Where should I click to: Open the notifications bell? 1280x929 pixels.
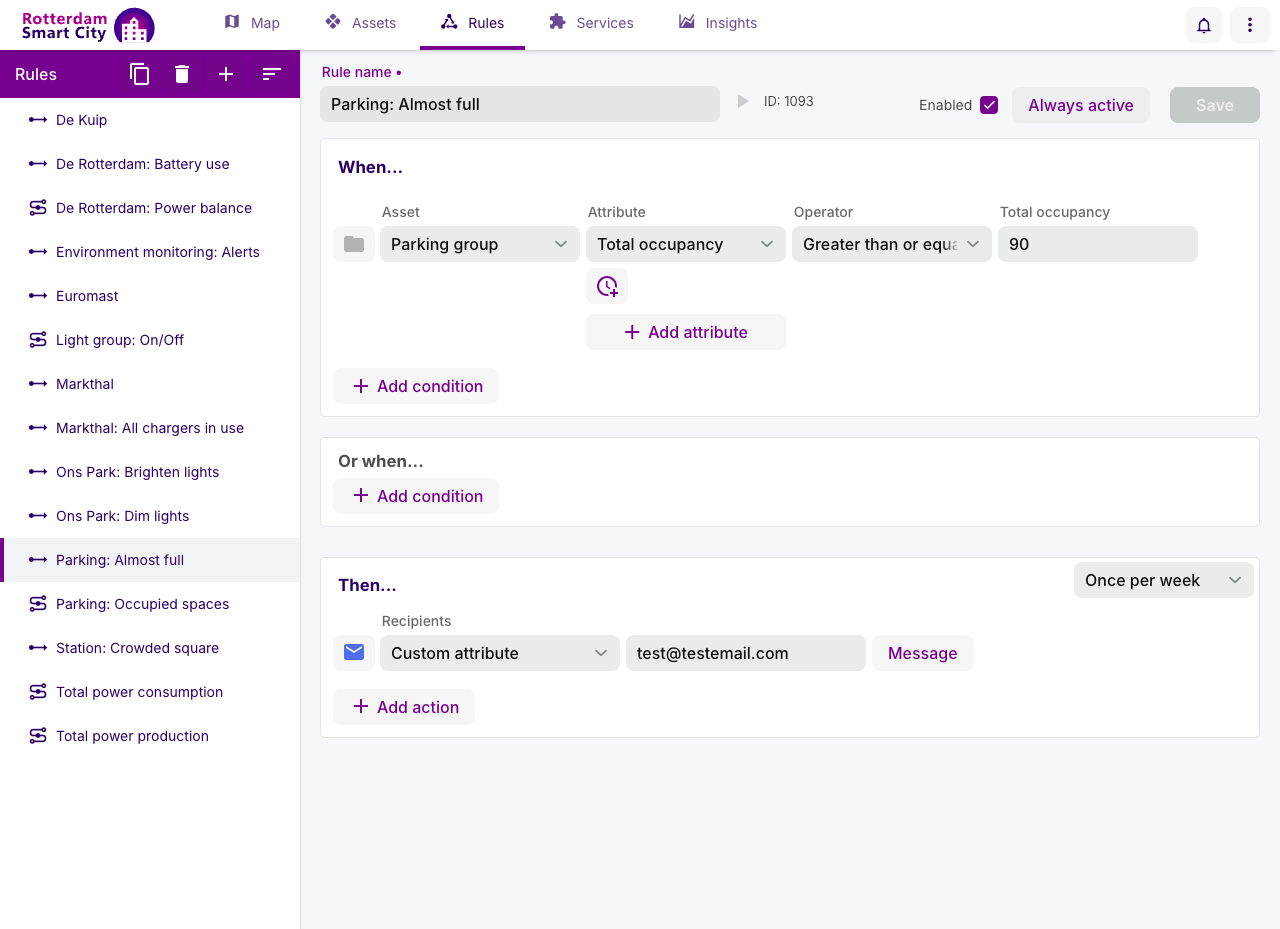point(1204,25)
